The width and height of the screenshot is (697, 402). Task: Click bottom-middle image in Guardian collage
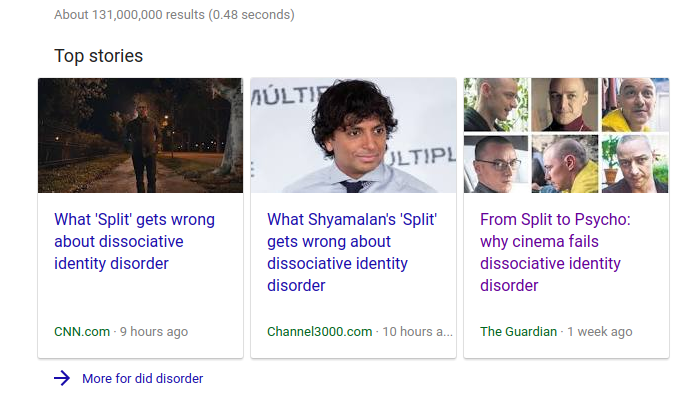[x=565, y=163]
